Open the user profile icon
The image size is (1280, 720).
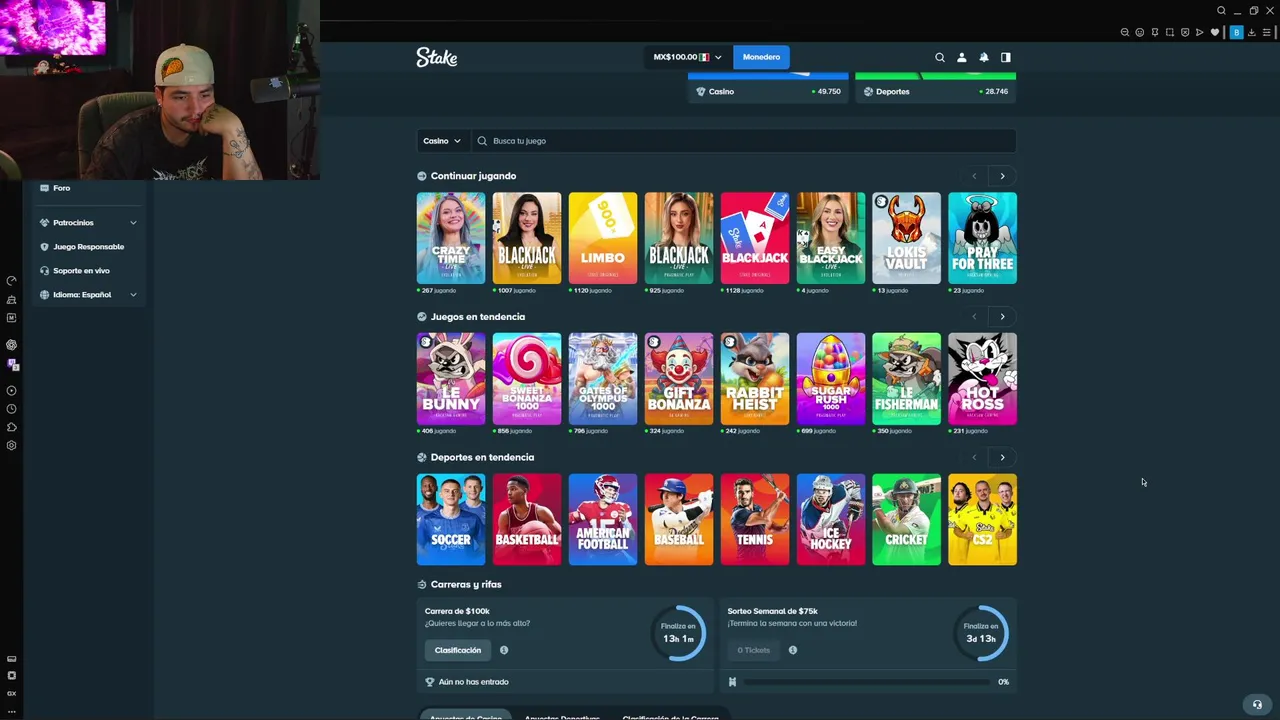point(962,57)
